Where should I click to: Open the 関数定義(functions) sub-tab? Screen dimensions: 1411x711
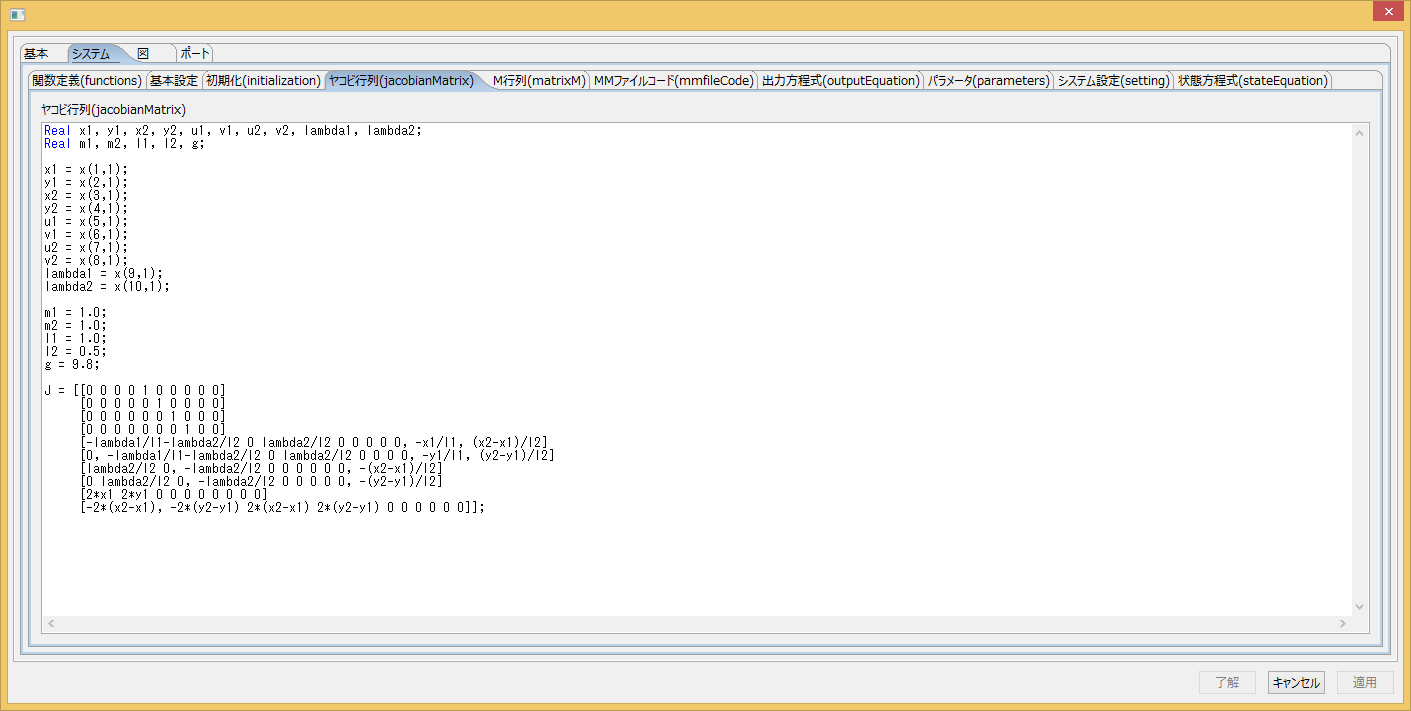coord(86,81)
